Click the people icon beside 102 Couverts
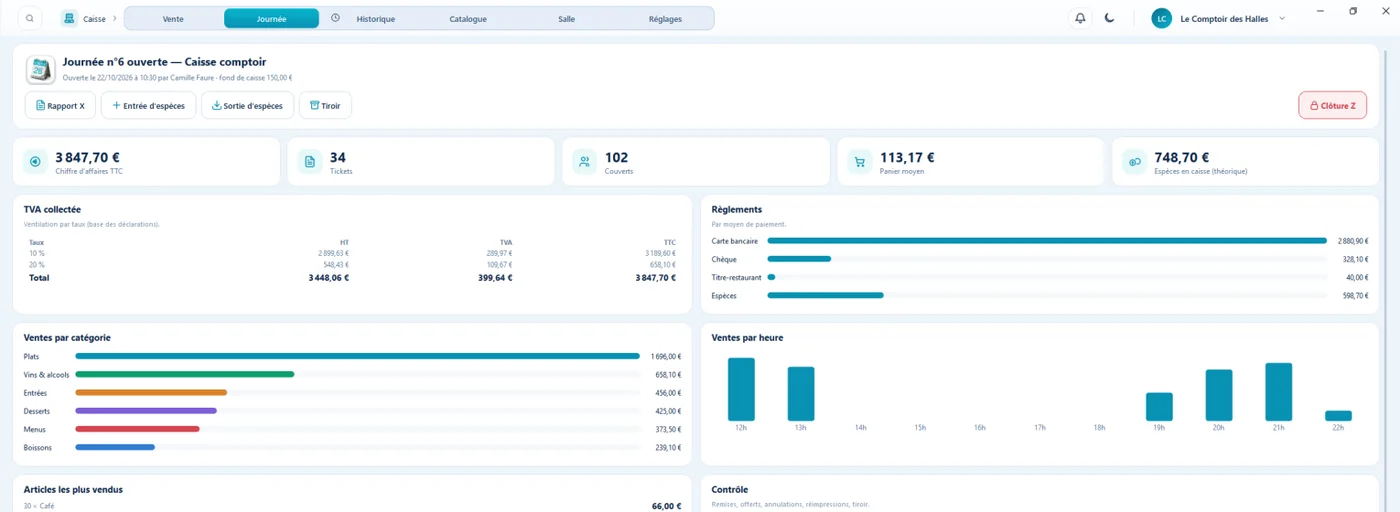 [x=585, y=162]
